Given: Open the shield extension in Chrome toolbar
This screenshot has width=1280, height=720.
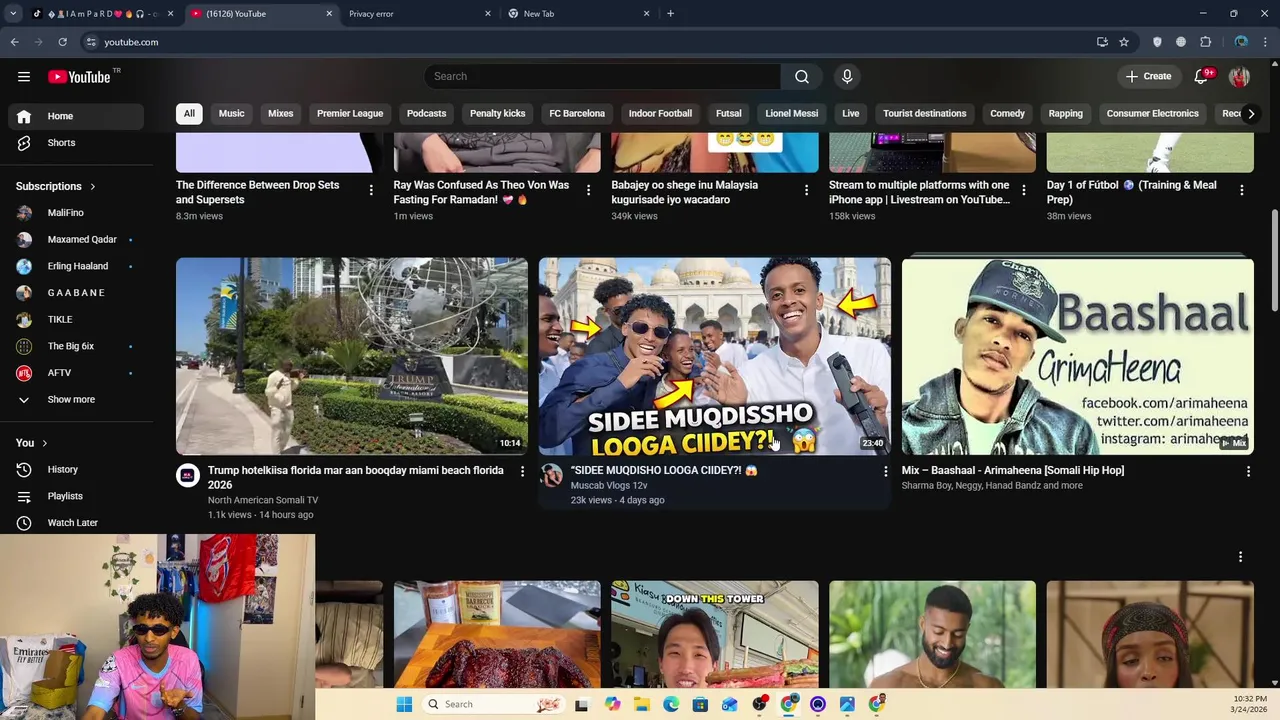Looking at the screenshot, I should coord(1157,42).
